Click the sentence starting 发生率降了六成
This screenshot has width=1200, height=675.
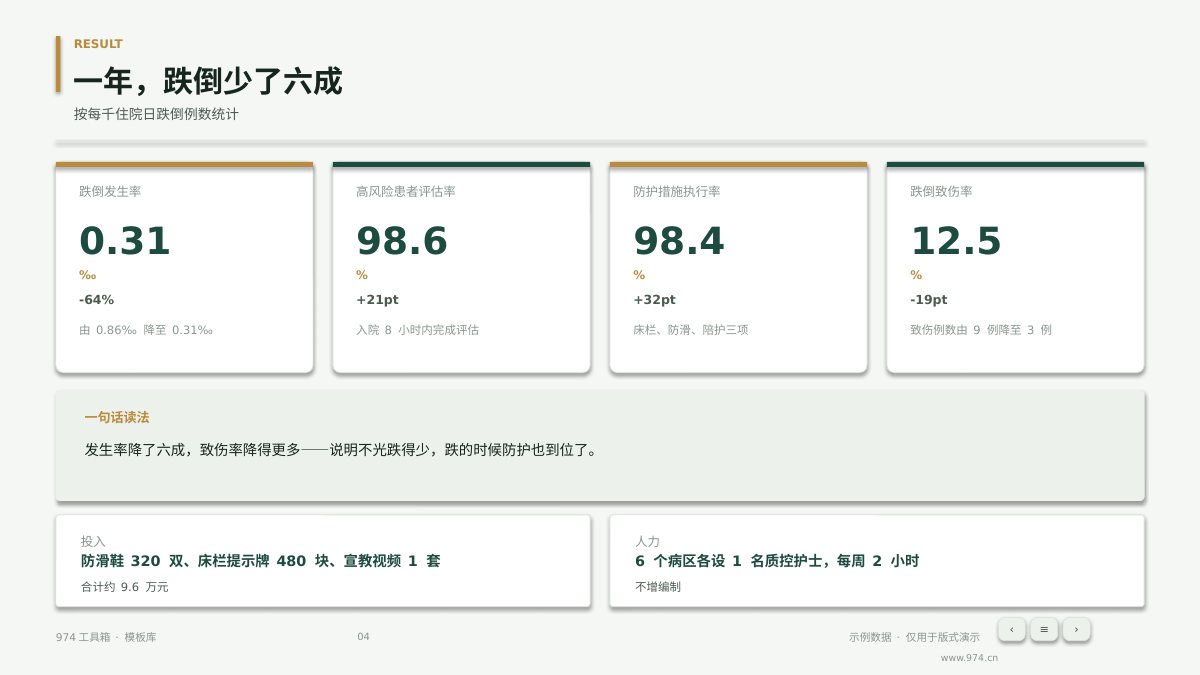coord(341,450)
